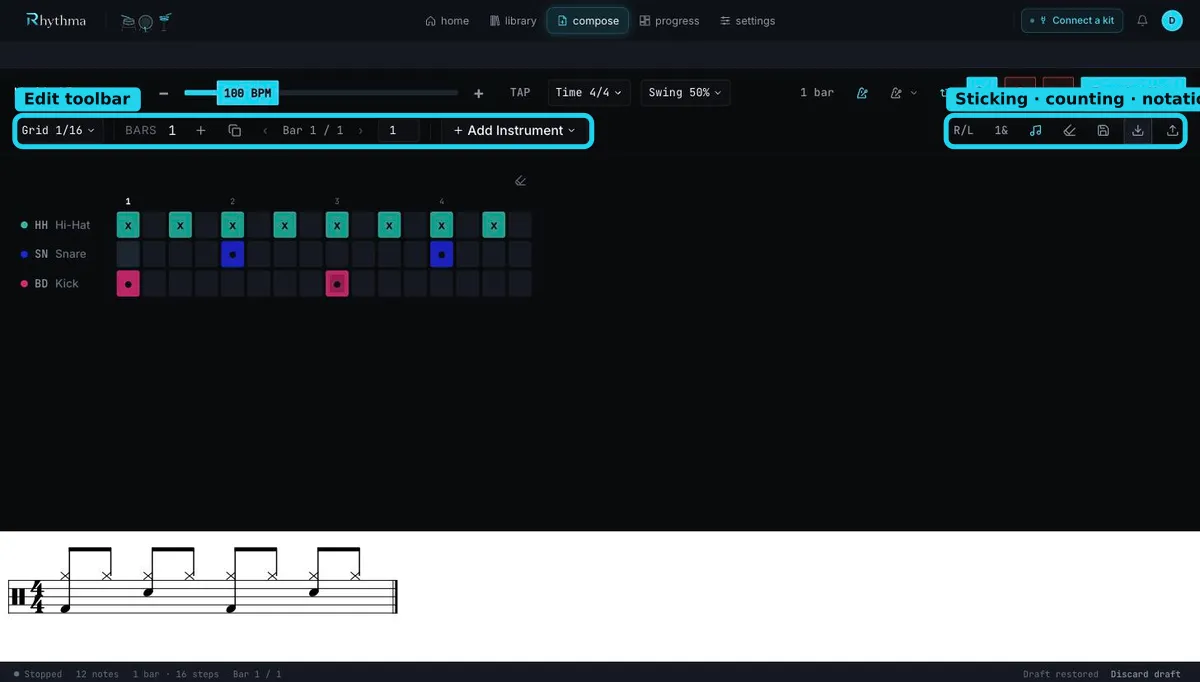Image resolution: width=1200 pixels, height=682 pixels.
Task: Click the Stopped status indicator
Action: [x=38, y=674]
